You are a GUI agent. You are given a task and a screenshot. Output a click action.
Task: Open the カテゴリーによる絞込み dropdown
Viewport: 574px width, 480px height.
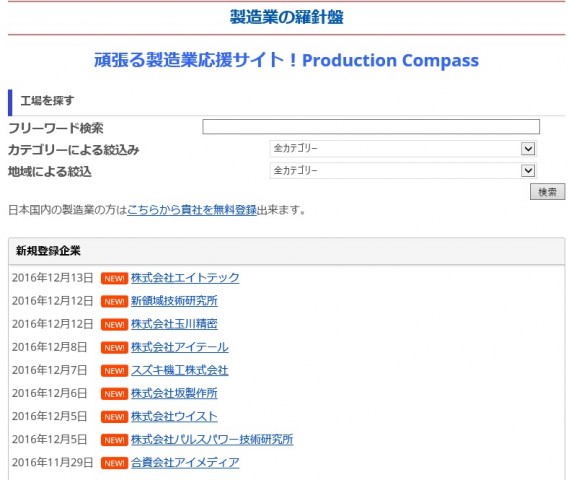click(403, 149)
